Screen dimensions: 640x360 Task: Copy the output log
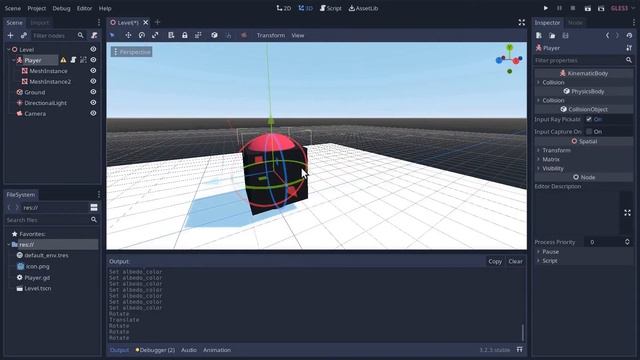(x=495, y=261)
